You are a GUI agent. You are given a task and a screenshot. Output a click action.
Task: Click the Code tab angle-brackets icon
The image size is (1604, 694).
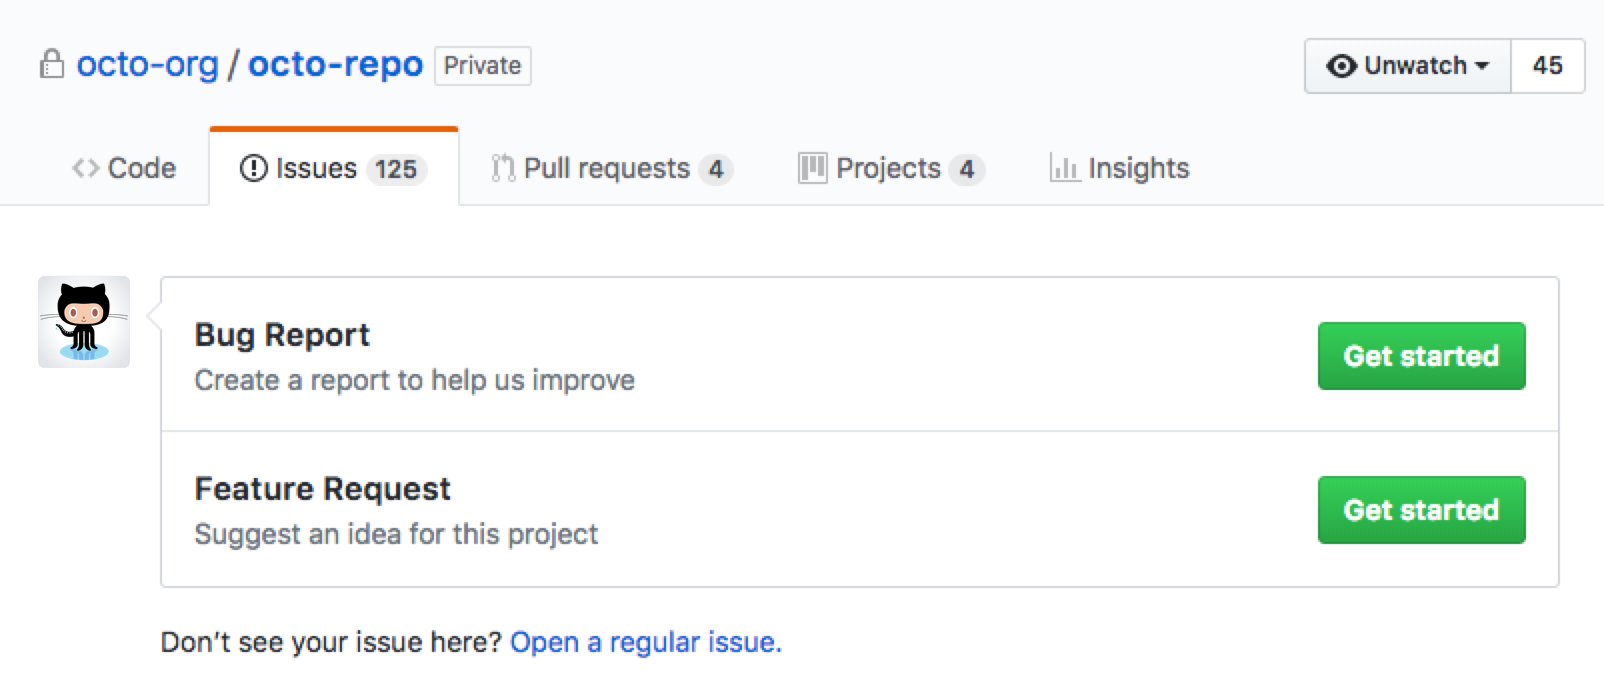click(85, 168)
